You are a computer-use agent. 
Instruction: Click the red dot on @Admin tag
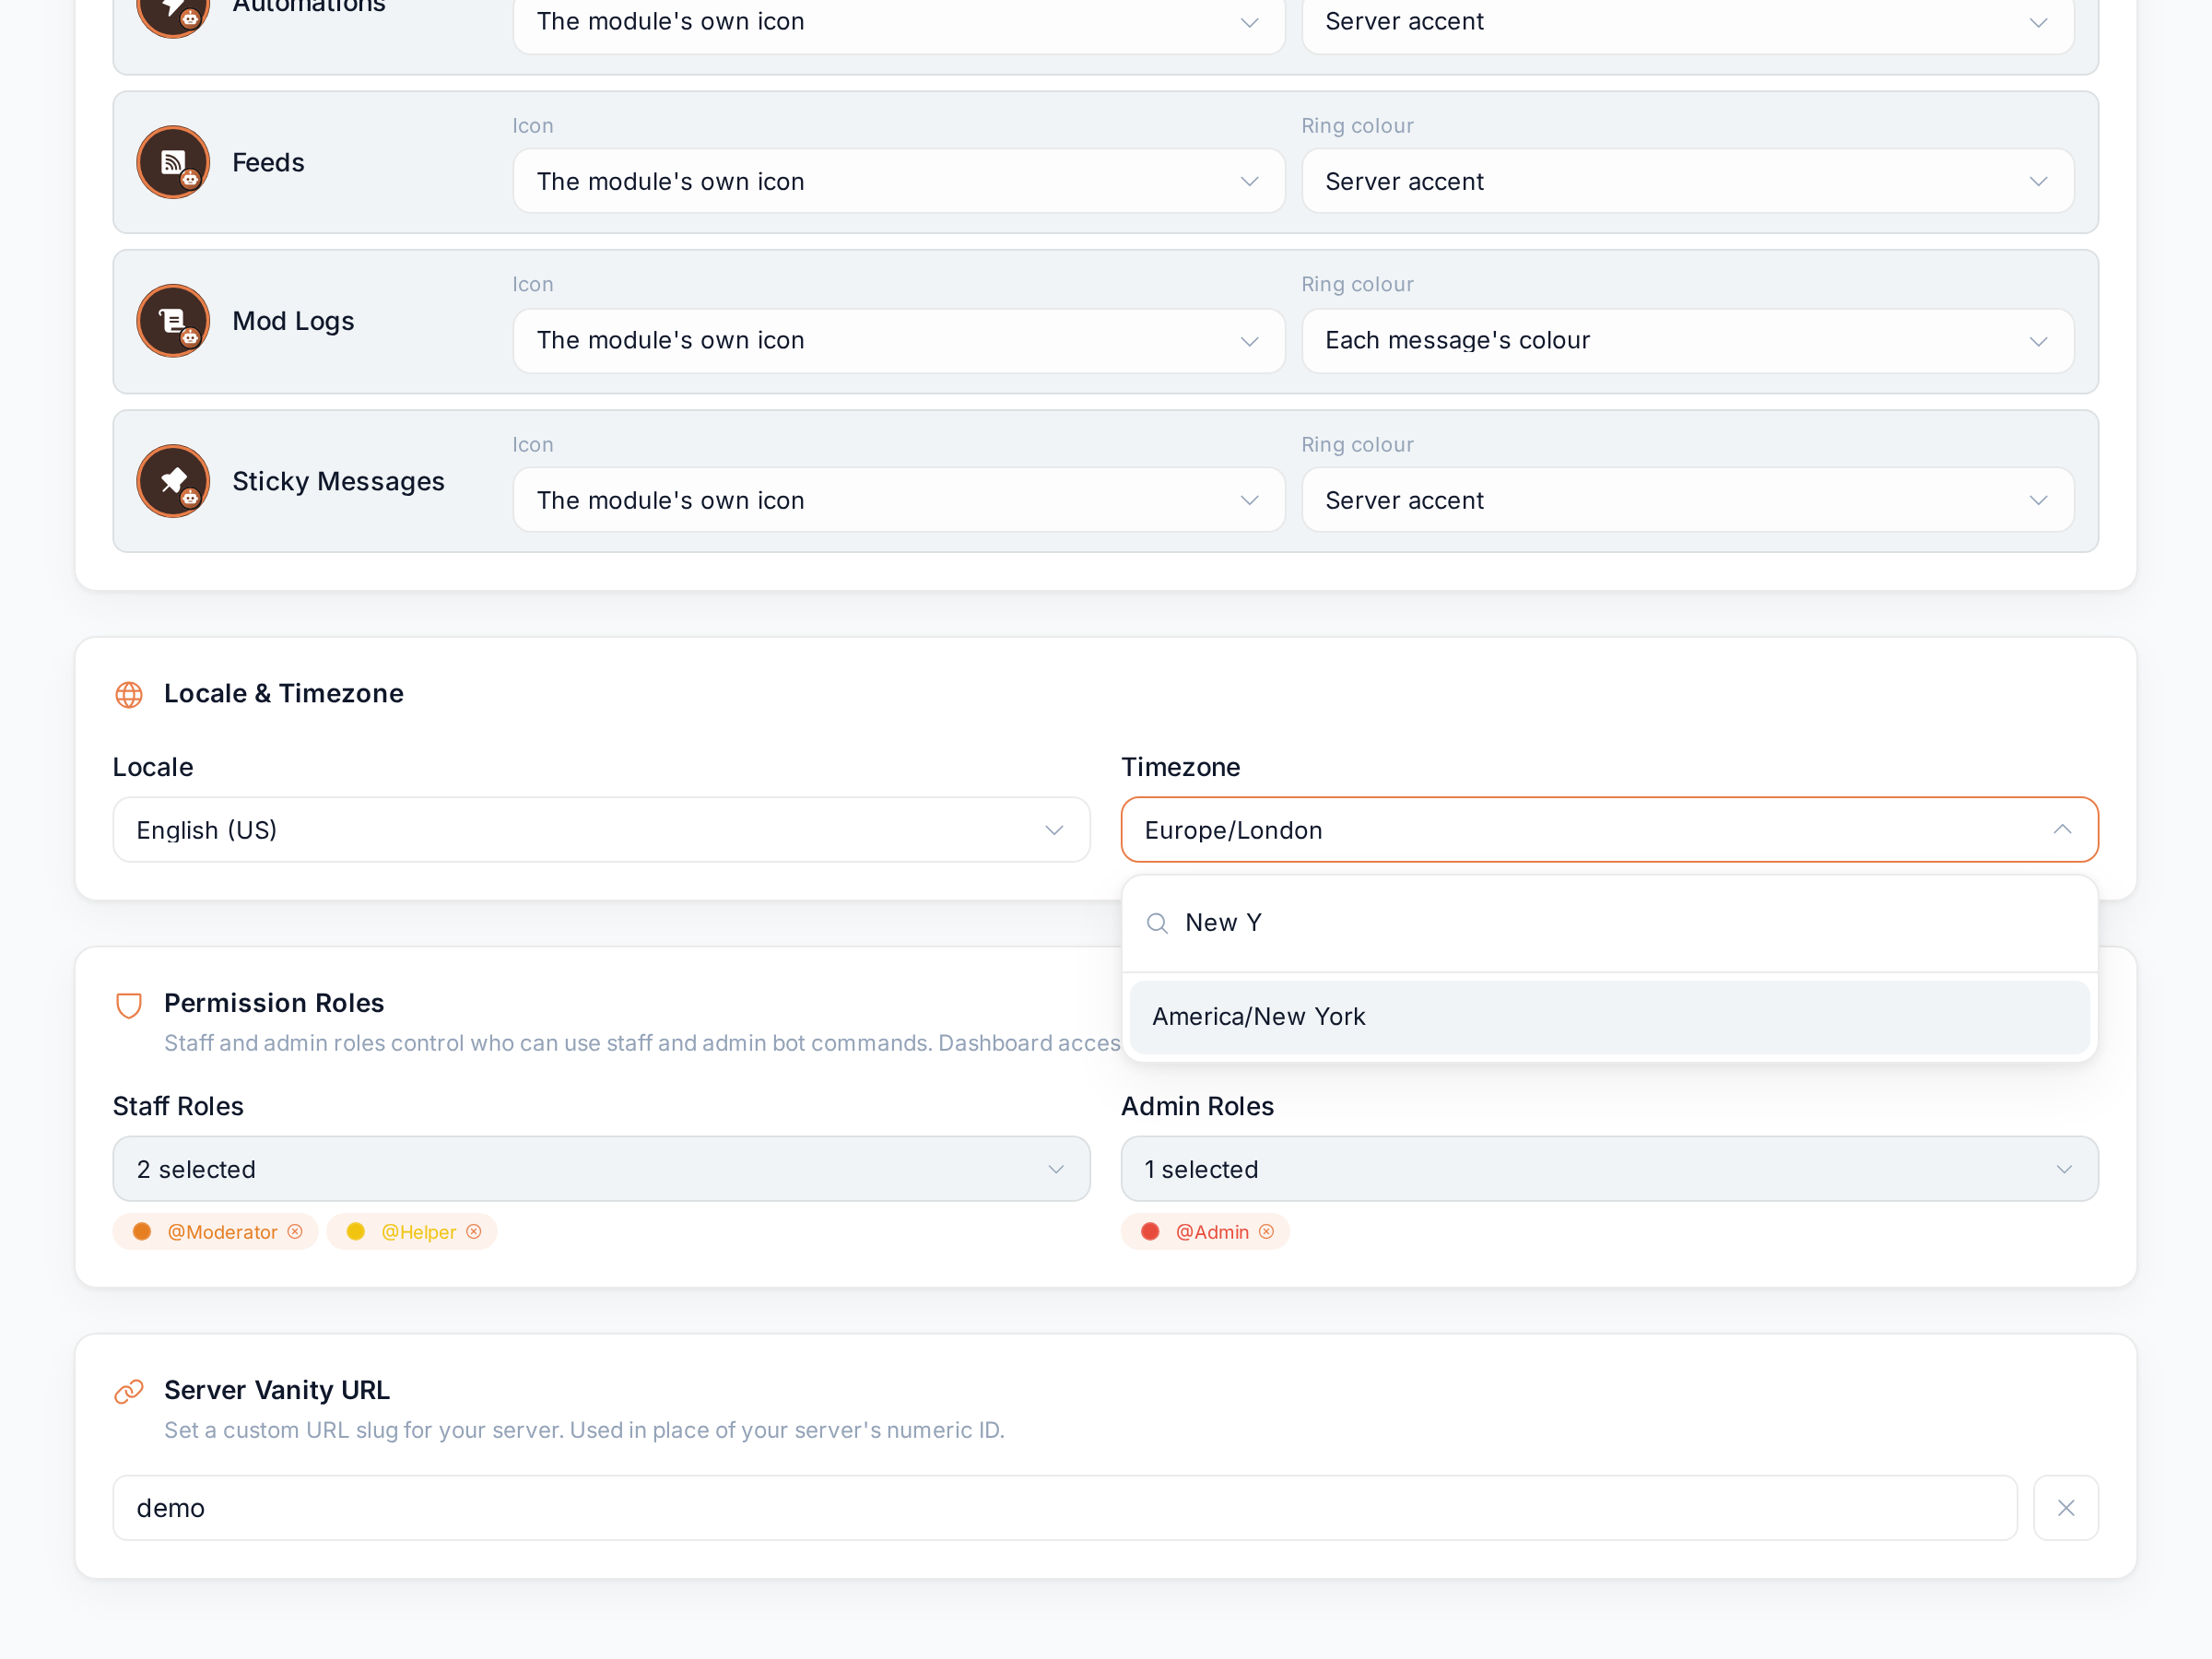tap(1150, 1231)
